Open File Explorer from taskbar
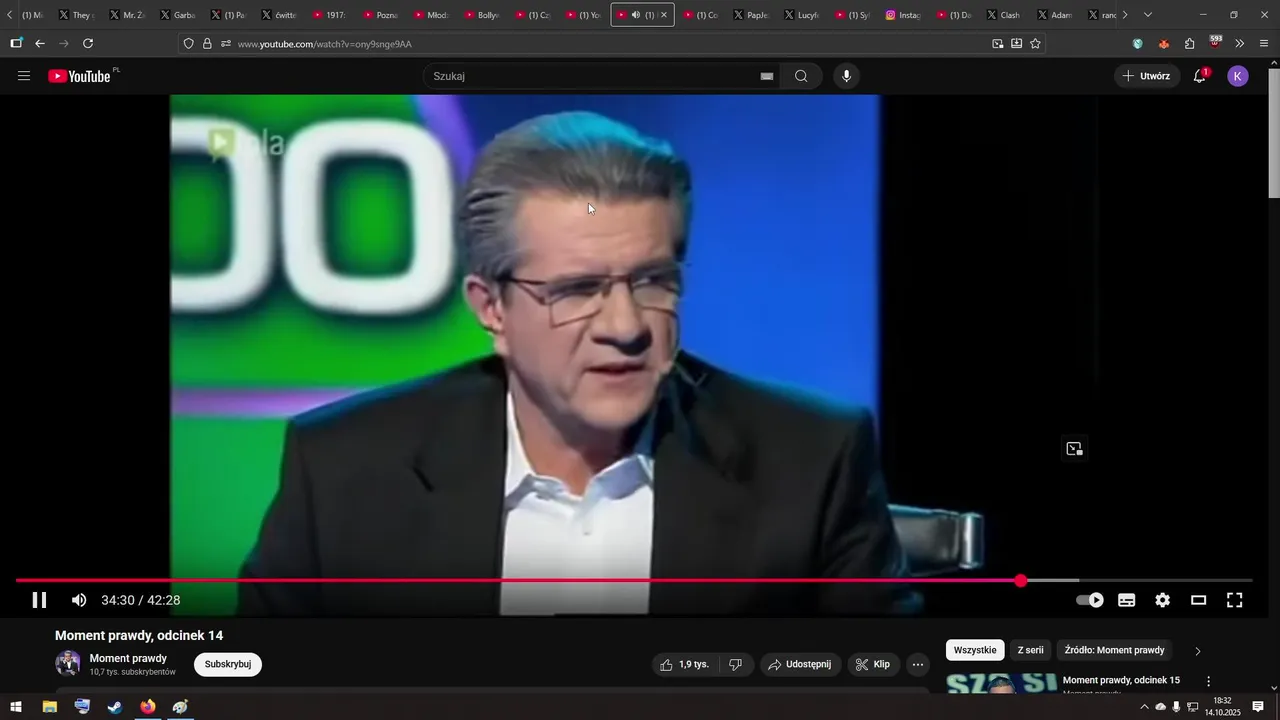Screen dimensions: 1280x720 pyautogui.click(x=49, y=707)
